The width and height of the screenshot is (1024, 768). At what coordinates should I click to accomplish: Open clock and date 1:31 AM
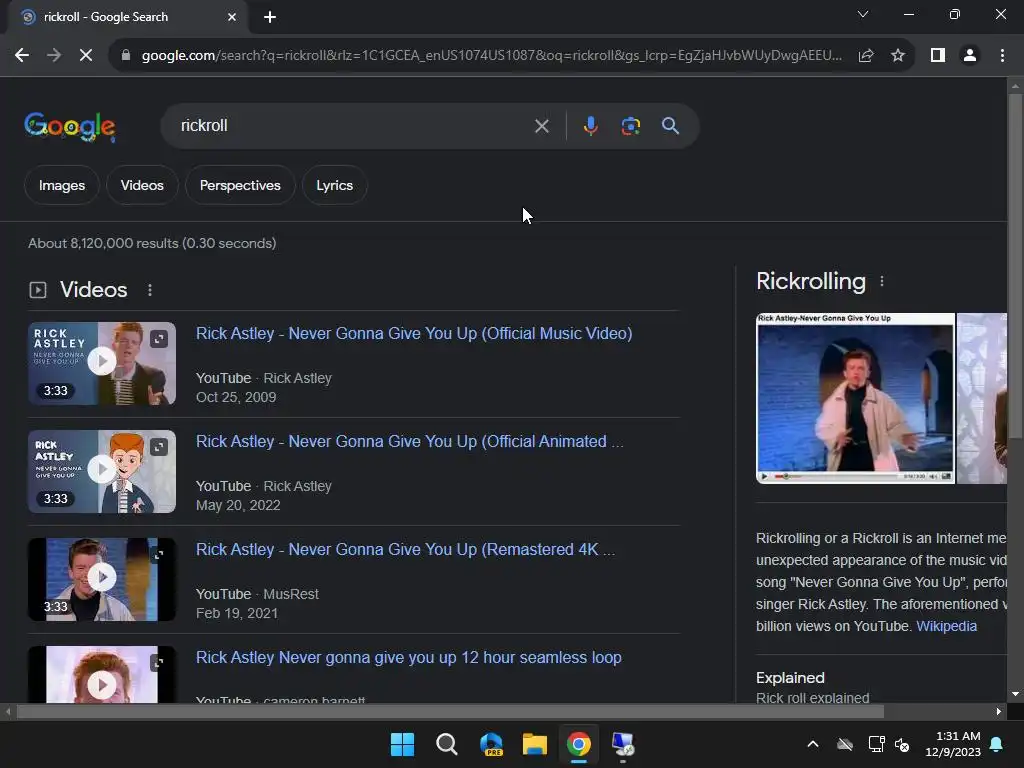click(x=953, y=744)
